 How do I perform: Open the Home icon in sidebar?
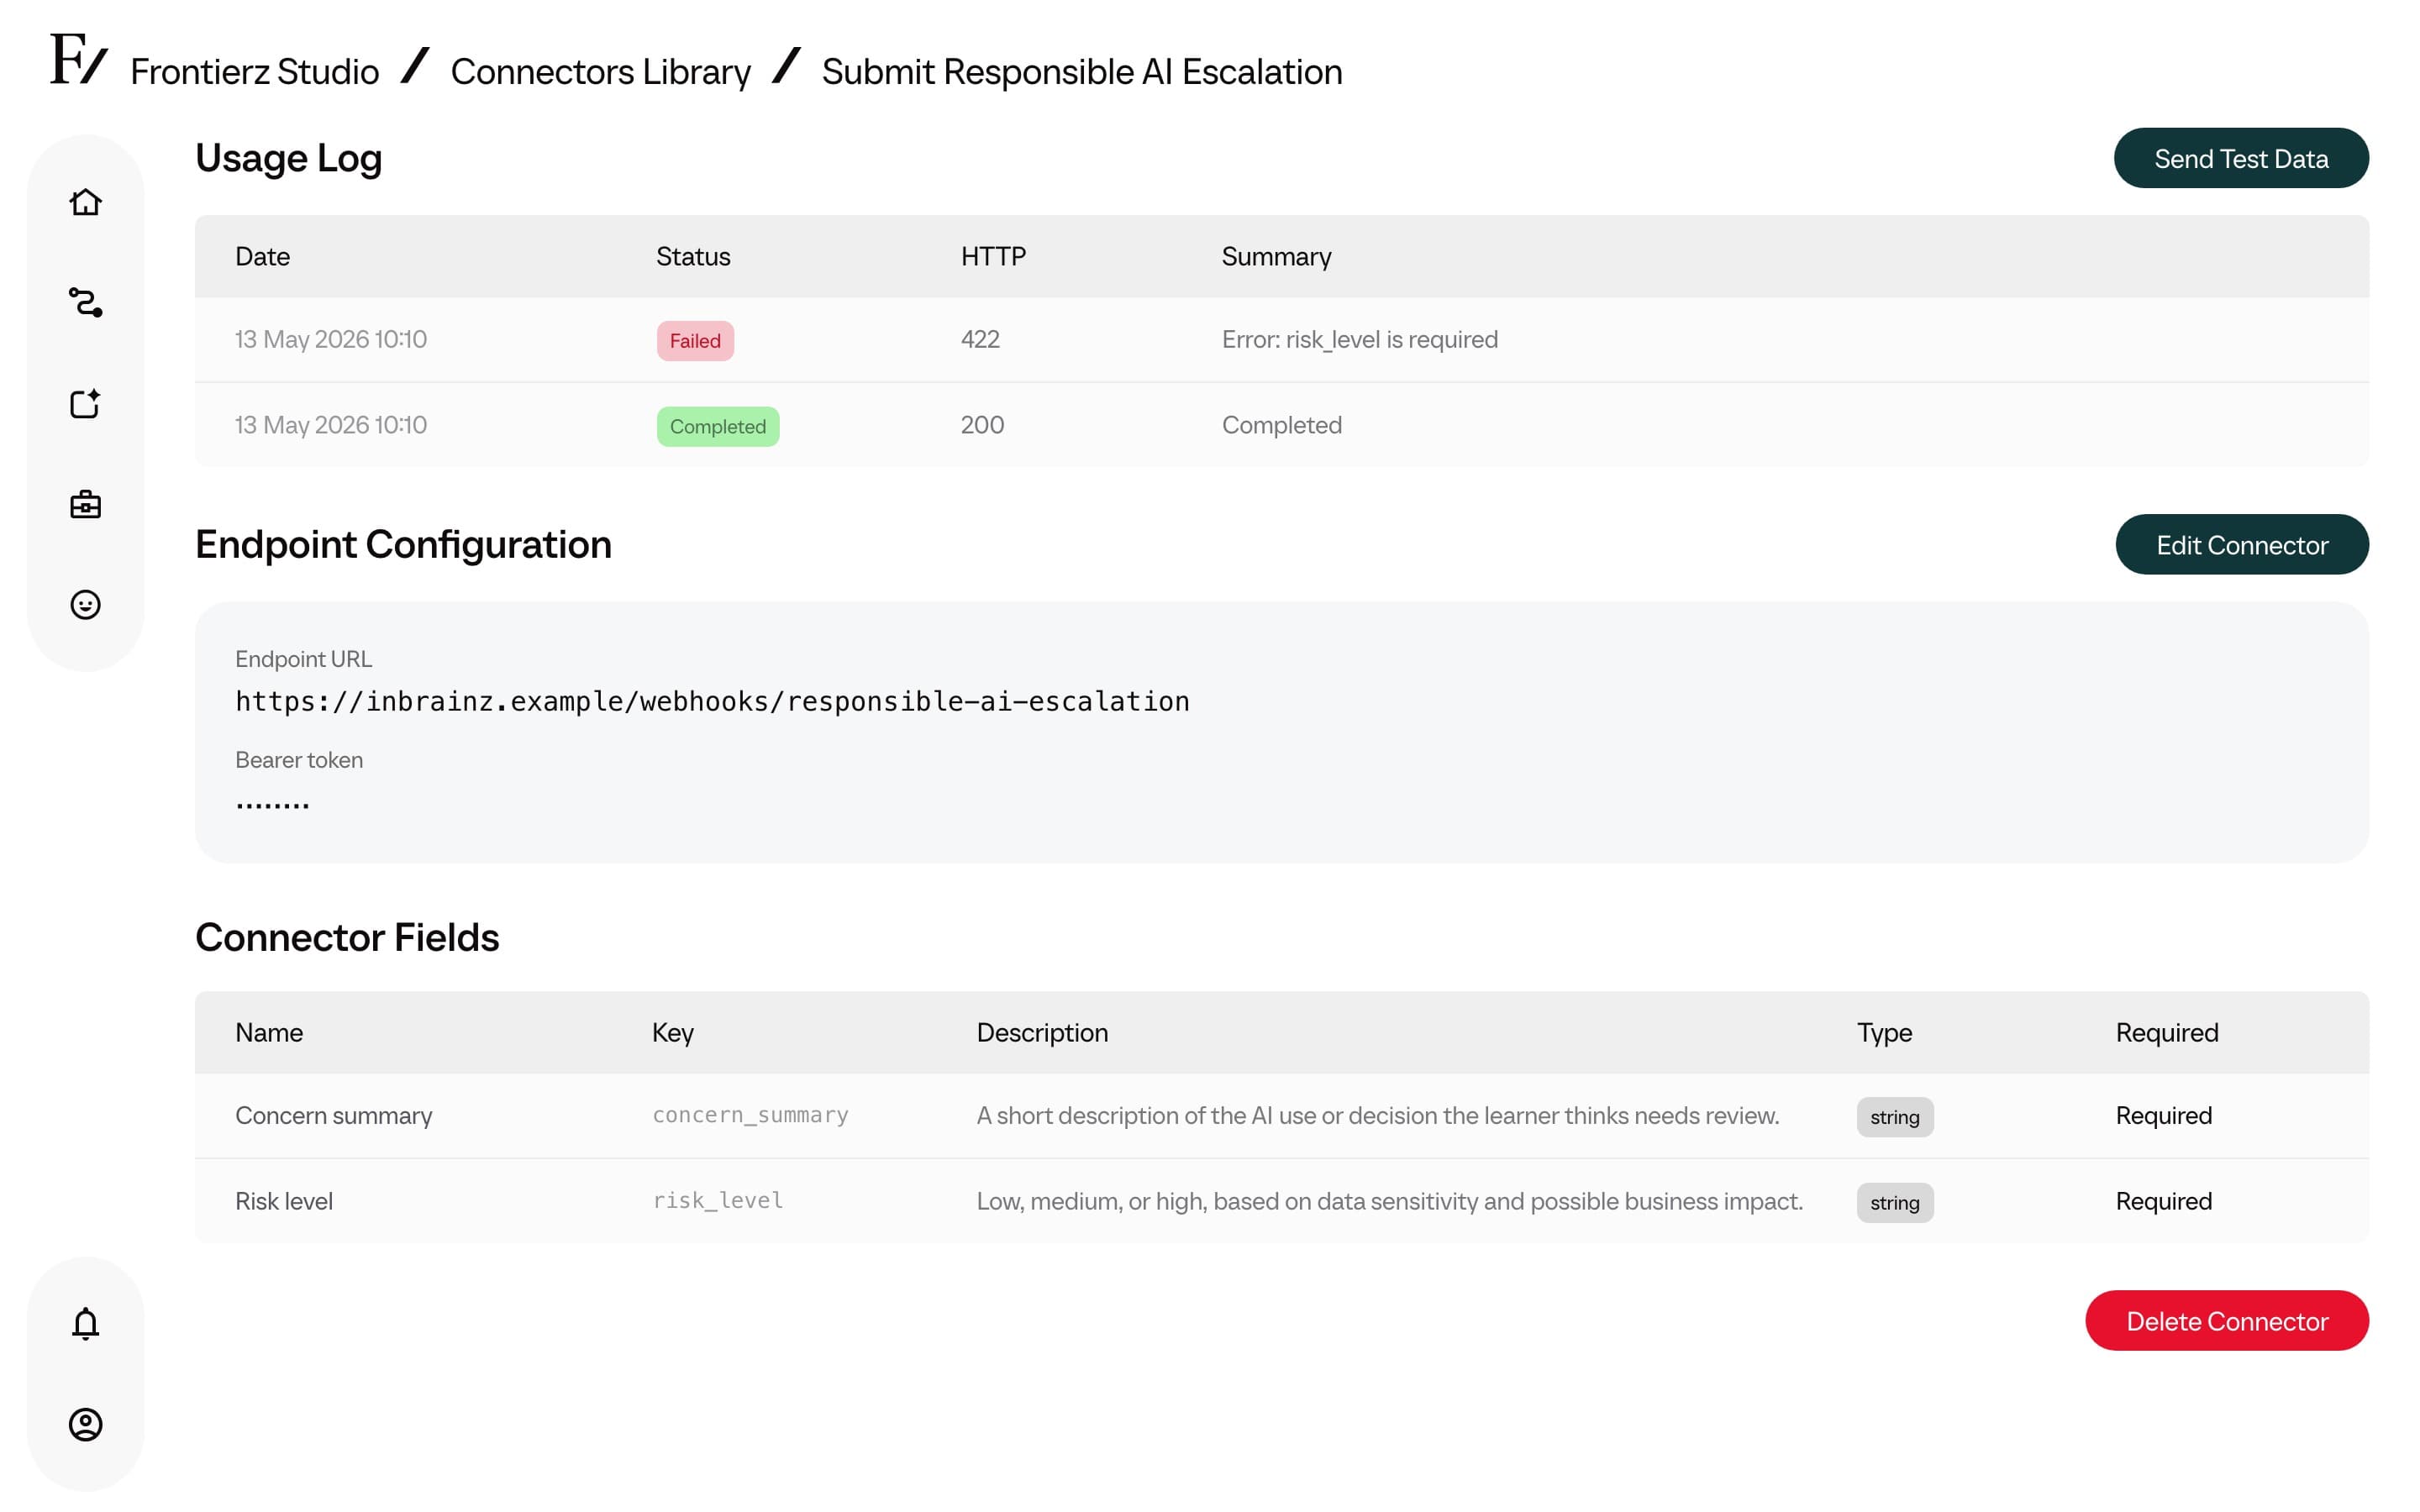(x=85, y=202)
